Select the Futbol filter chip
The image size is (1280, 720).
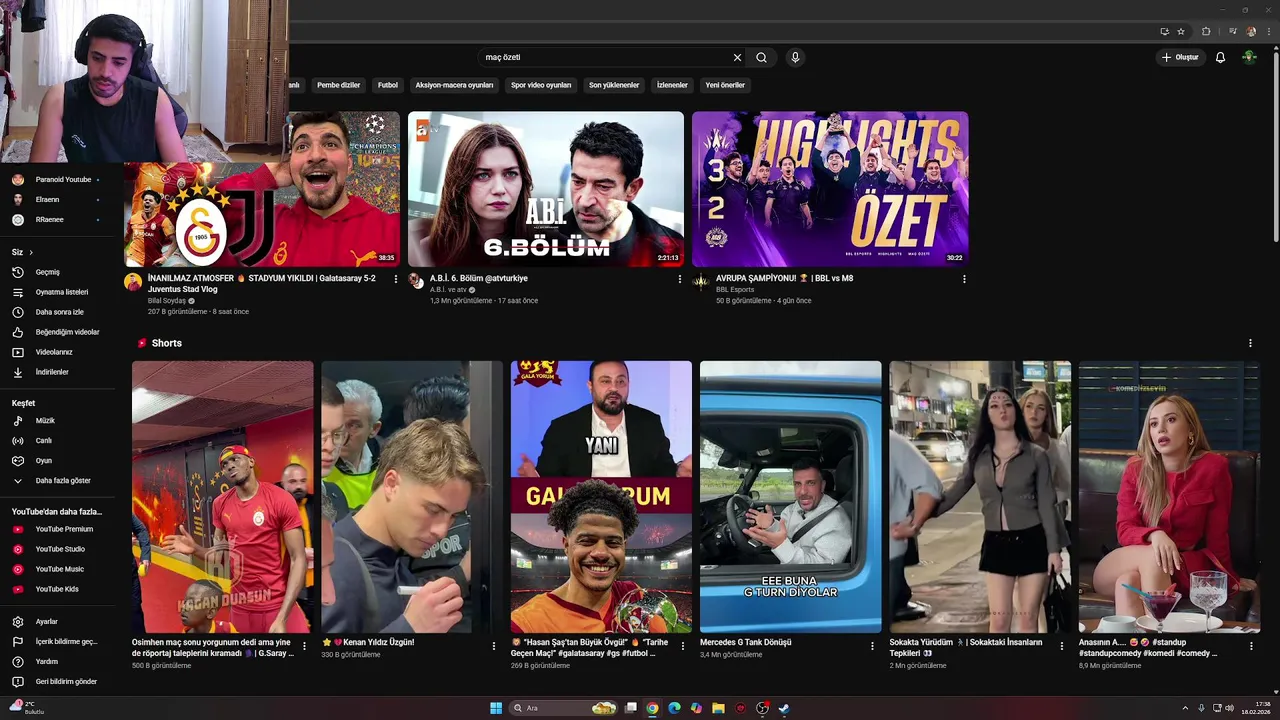point(388,85)
